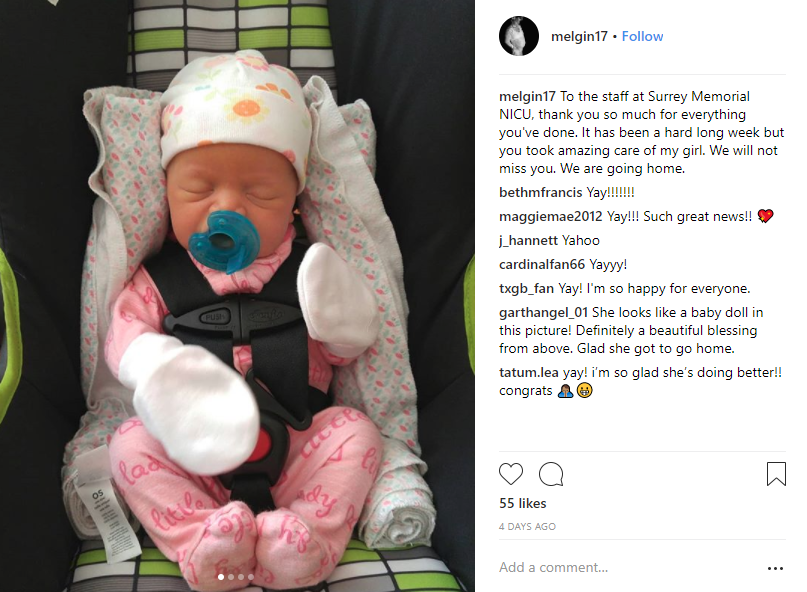
Task: Like the post with heart icon
Action: click(x=511, y=474)
